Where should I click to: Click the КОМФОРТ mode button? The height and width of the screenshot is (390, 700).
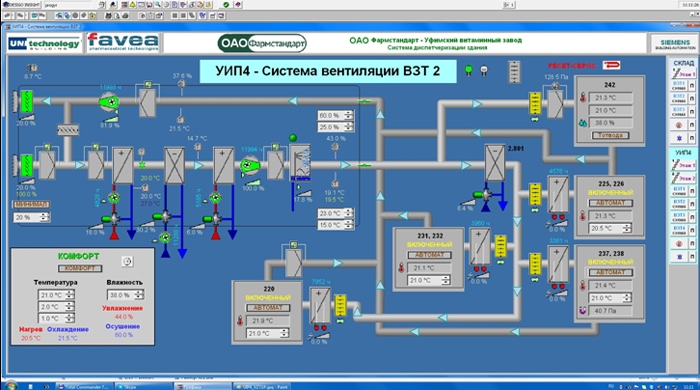(80, 268)
